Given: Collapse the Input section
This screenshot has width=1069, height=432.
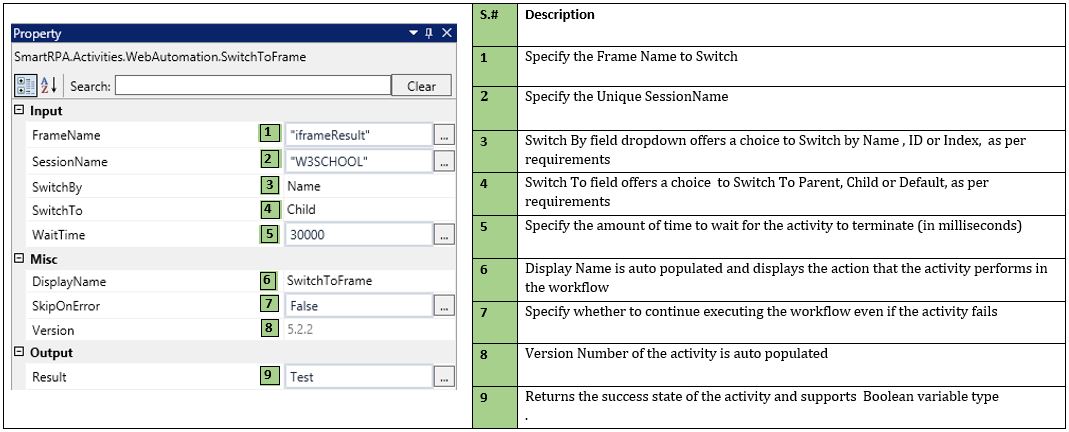Looking at the screenshot, I should pyautogui.click(x=20, y=111).
